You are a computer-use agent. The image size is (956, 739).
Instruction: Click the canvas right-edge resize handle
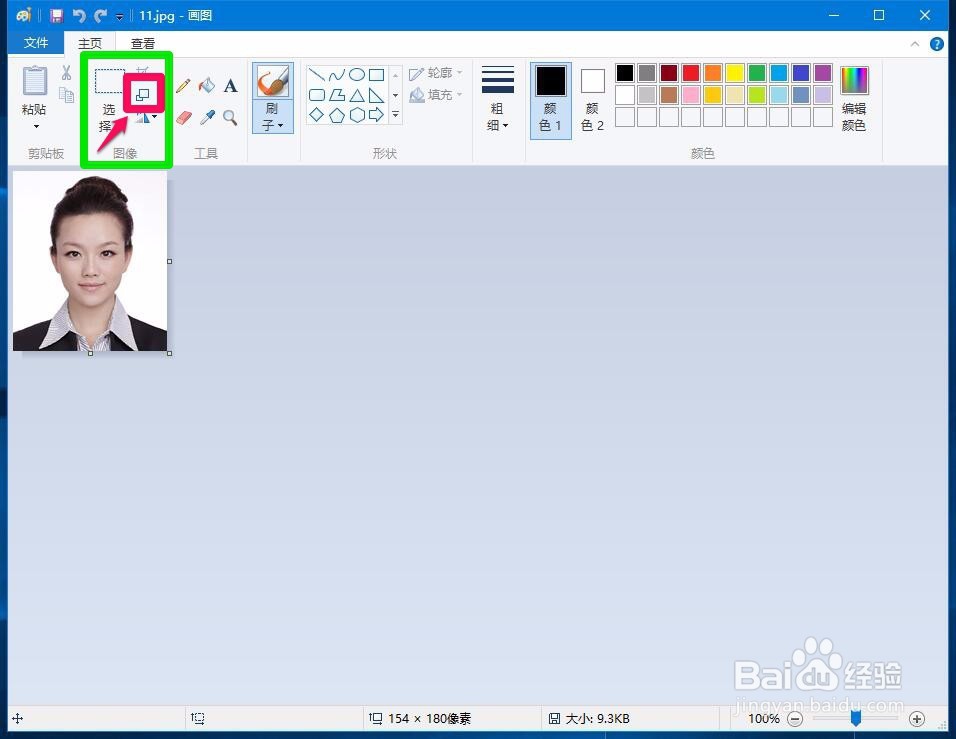pos(169,261)
